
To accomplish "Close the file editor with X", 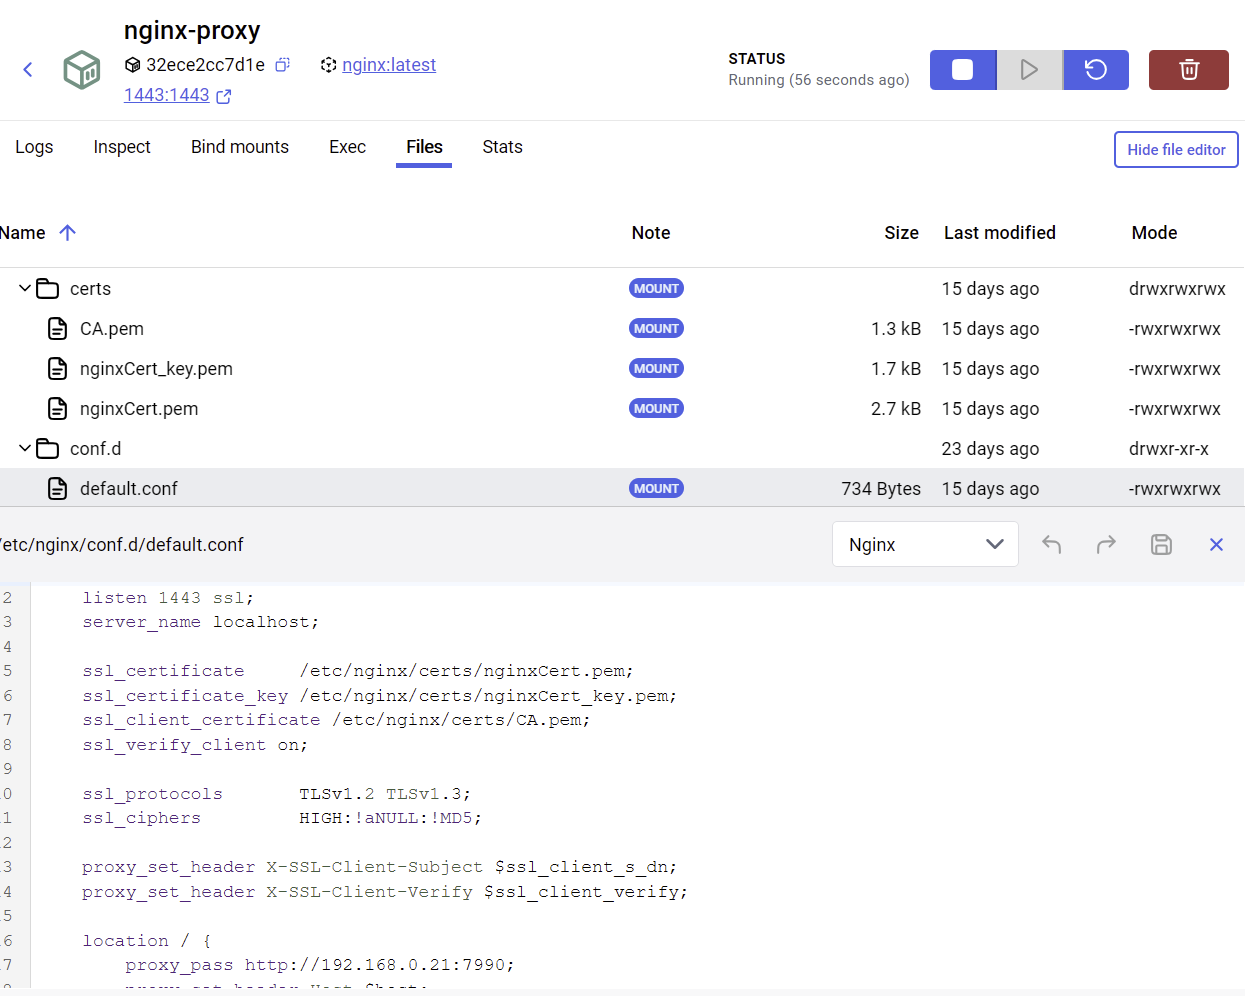I will pos(1216,544).
